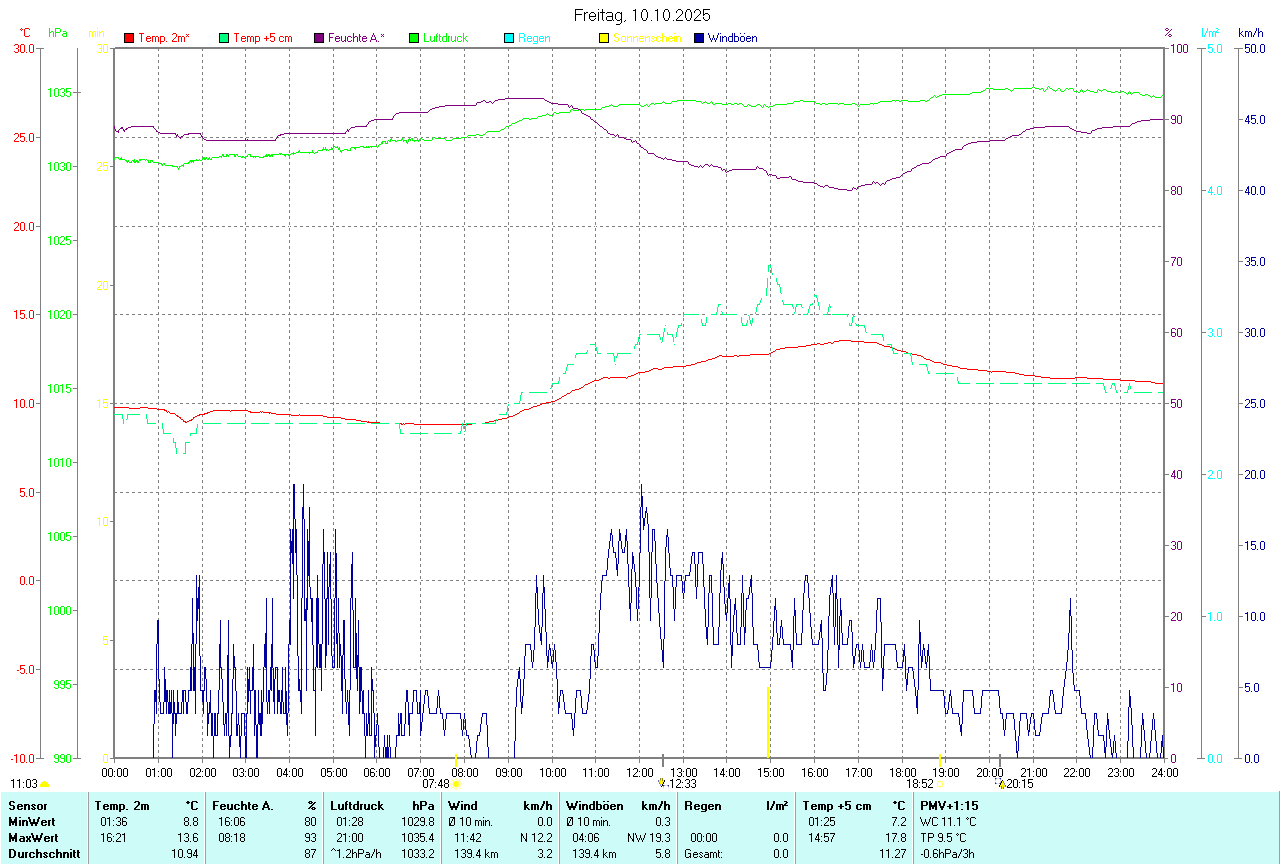The width and height of the screenshot is (1280, 864).
Task: Click the yellow Sonnenschein legend square
Action: pos(604,38)
